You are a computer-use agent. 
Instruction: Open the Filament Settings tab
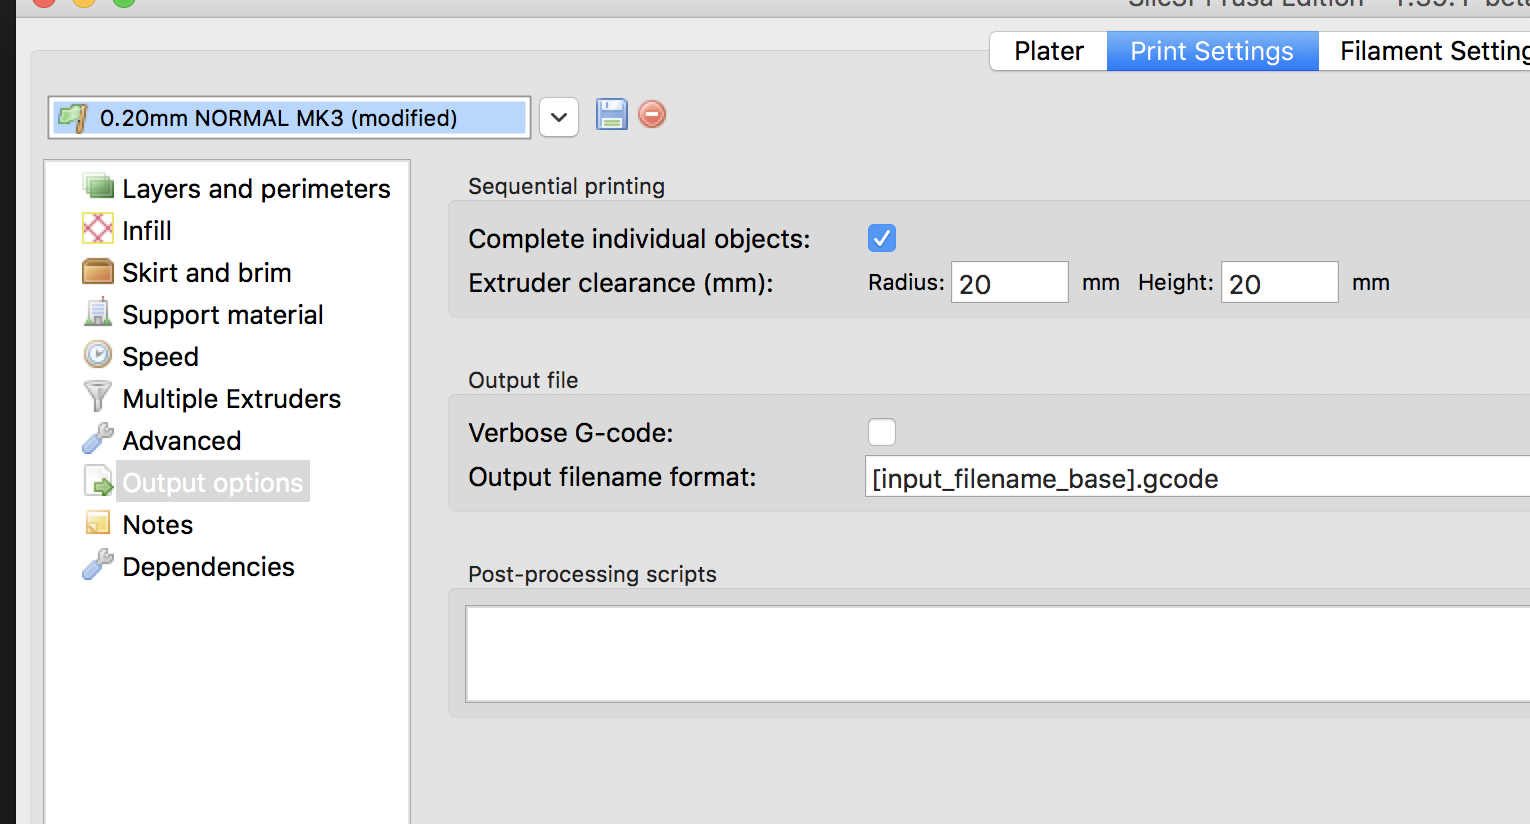point(1431,51)
